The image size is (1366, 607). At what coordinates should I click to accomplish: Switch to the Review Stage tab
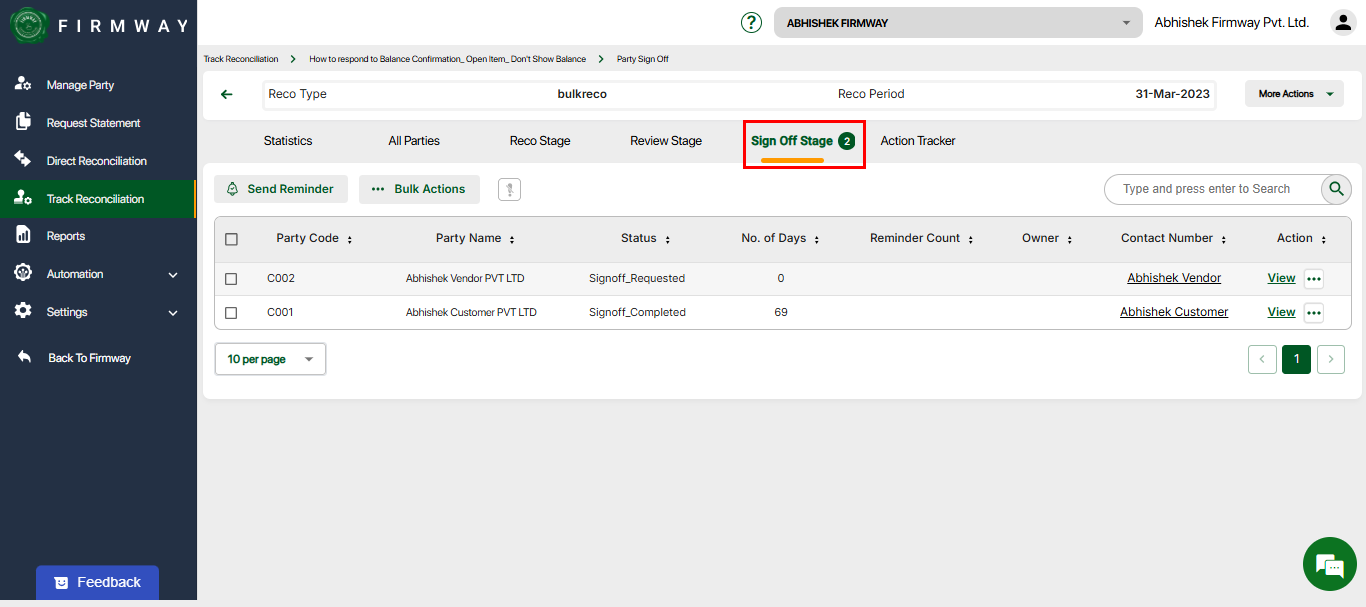666,141
